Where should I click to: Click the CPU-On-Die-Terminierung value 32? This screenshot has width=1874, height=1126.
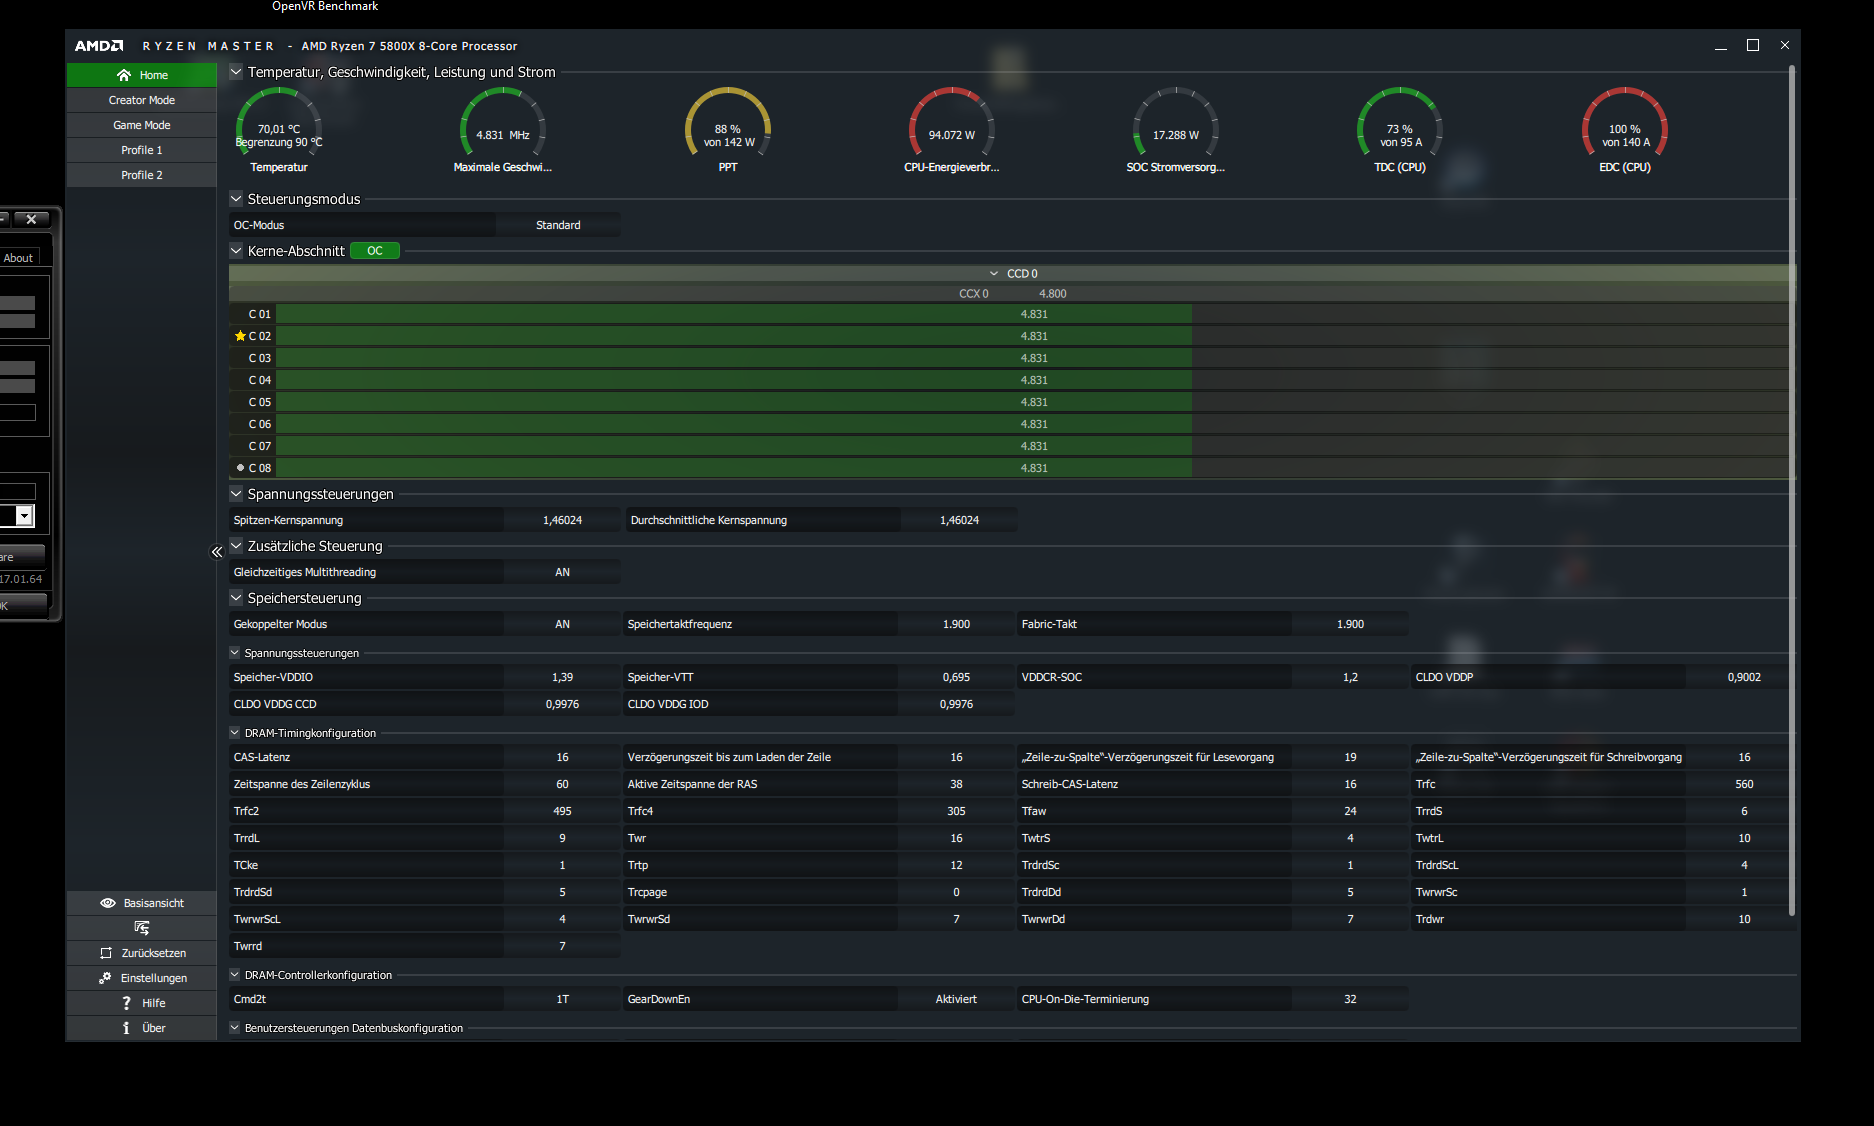(x=1350, y=999)
